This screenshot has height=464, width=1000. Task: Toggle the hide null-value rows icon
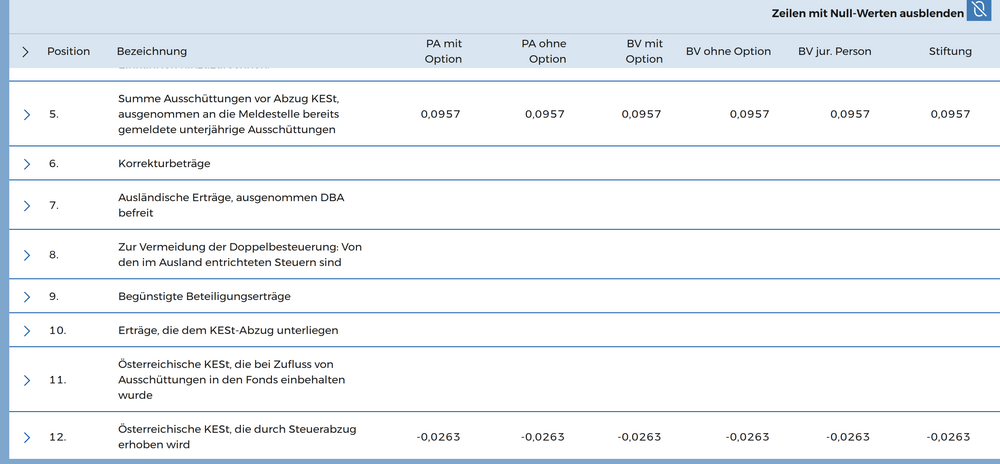pyautogui.click(x=978, y=13)
